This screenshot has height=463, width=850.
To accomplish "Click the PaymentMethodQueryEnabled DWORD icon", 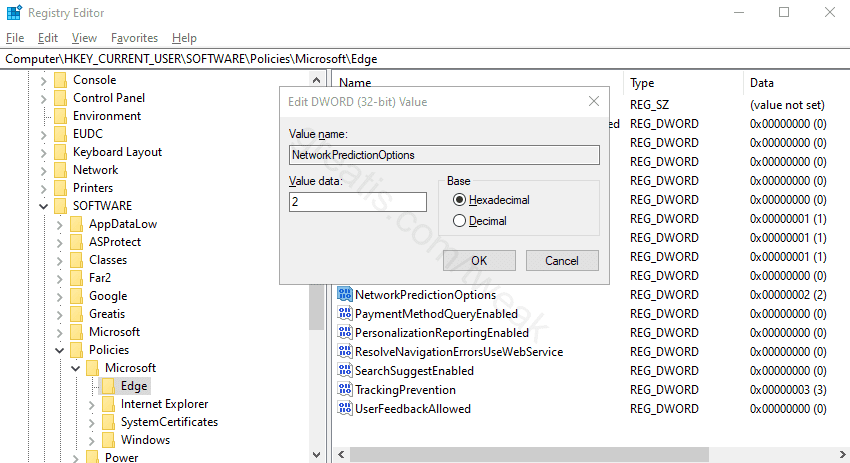I will pyautogui.click(x=345, y=314).
